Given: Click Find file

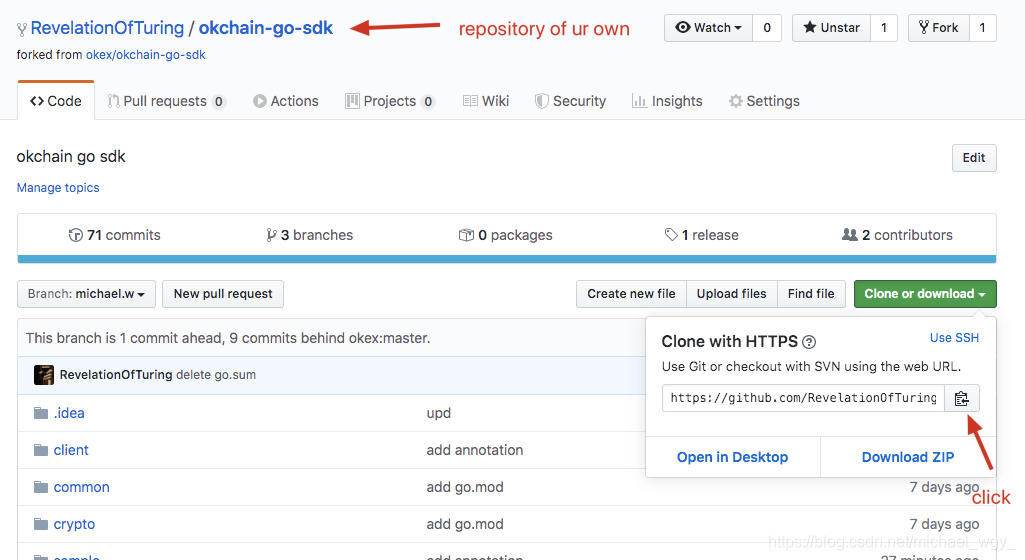Looking at the screenshot, I should click(811, 294).
